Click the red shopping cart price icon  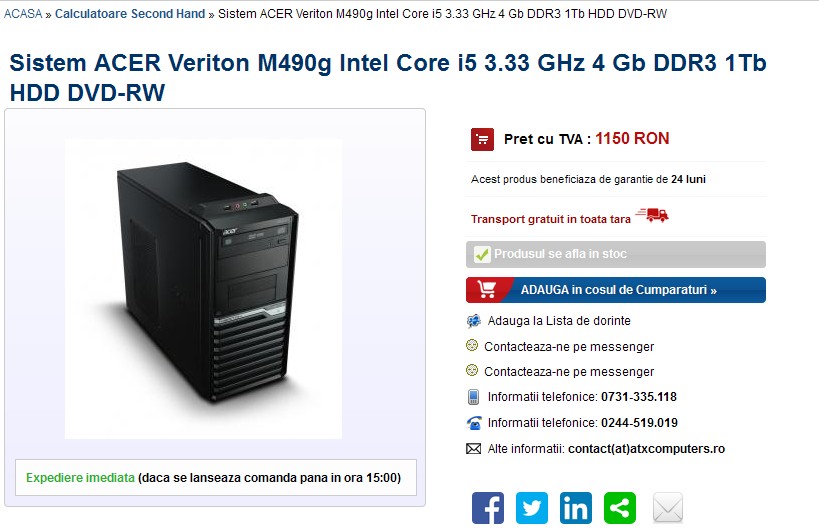pyautogui.click(x=482, y=139)
